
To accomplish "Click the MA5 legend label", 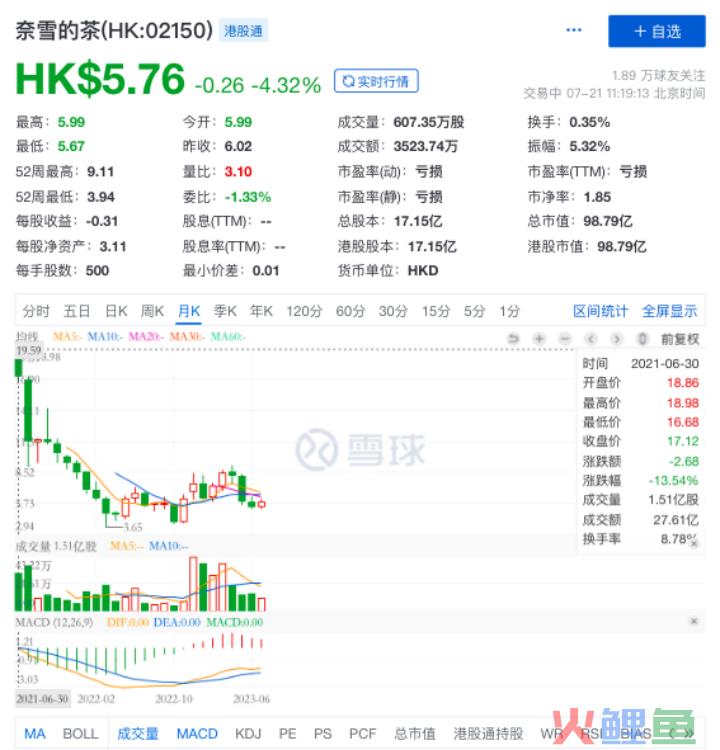I will point(67,337).
